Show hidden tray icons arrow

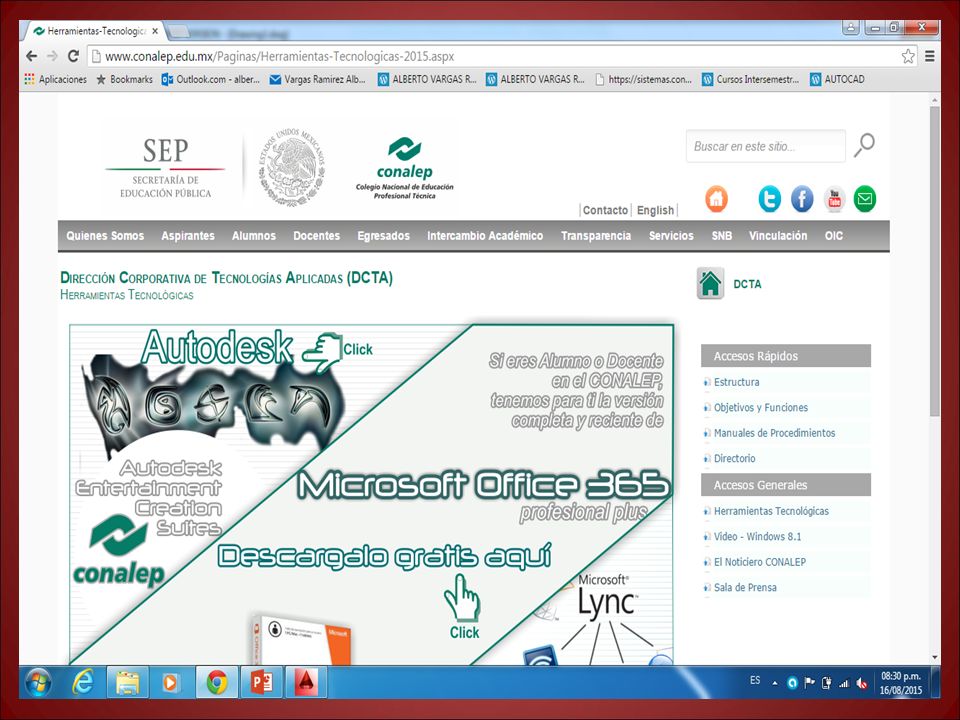[774, 683]
